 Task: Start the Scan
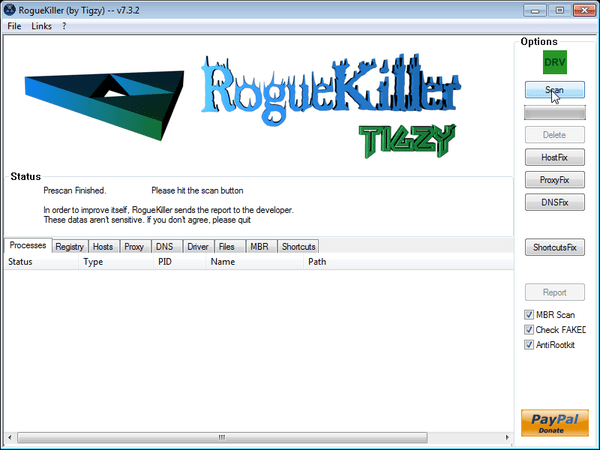(x=554, y=90)
